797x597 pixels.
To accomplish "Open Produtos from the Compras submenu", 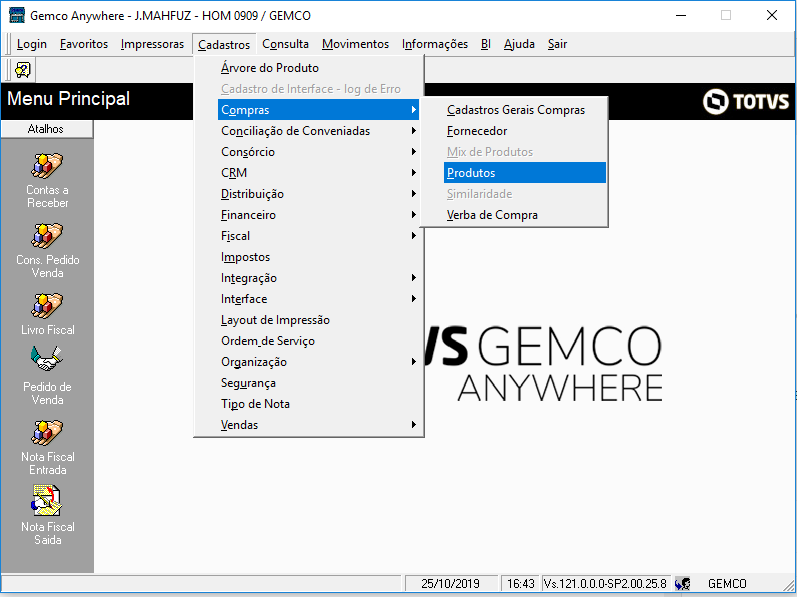I will [x=525, y=173].
